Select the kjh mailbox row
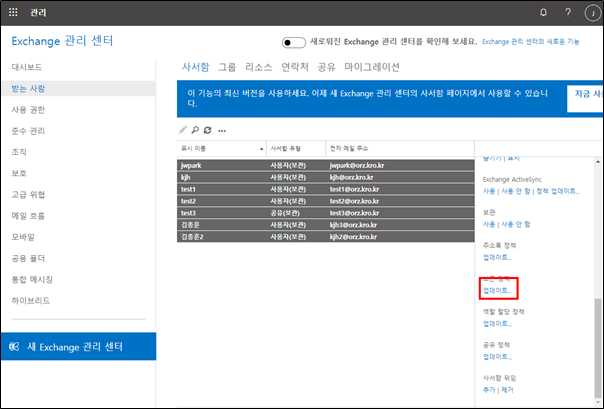The width and height of the screenshot is (604, 409). (325, 177)
